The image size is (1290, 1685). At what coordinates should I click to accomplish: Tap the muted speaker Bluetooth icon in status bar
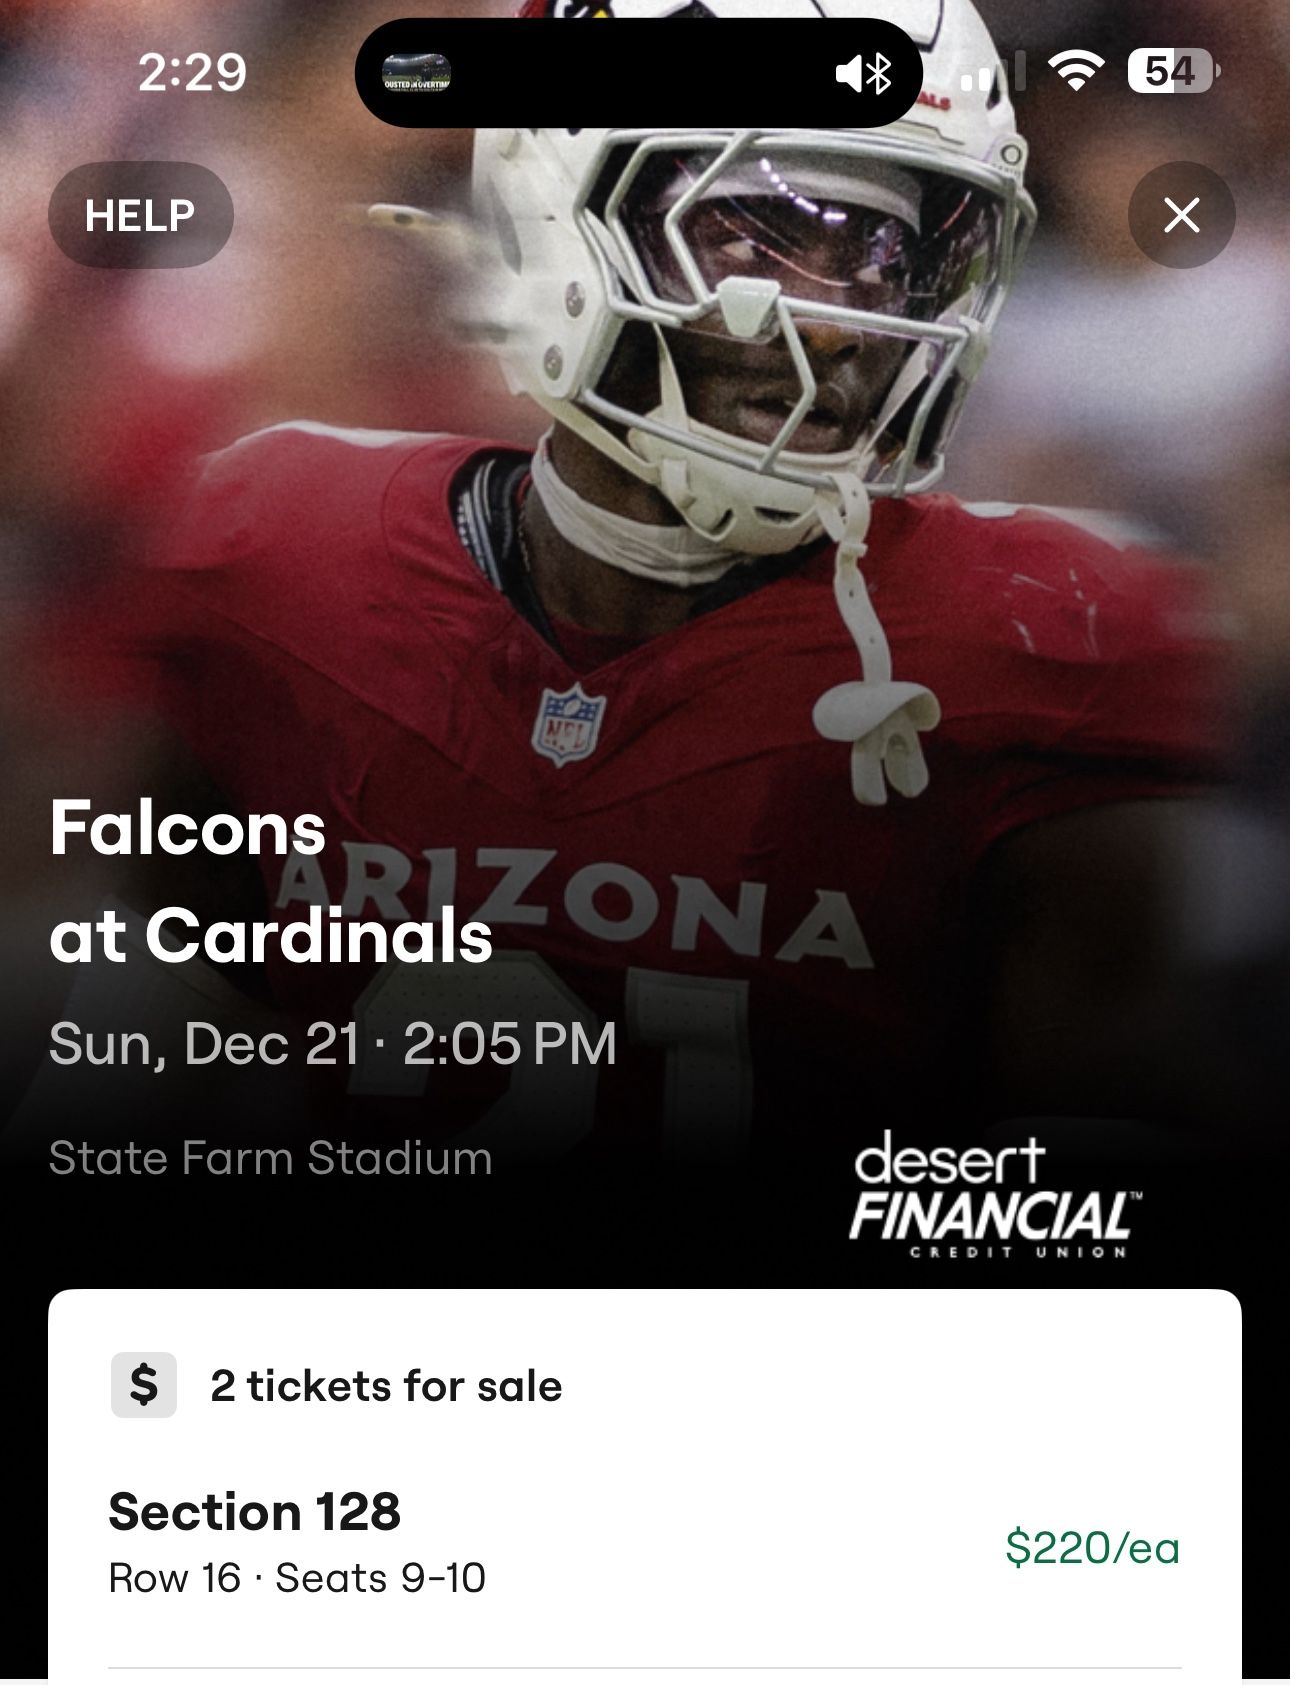(x=862, y=74)
